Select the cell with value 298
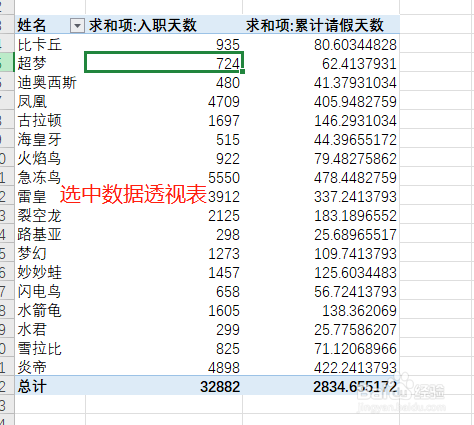Image resolution: width=474 pixels, height=425 pixels. click(164, 234)
